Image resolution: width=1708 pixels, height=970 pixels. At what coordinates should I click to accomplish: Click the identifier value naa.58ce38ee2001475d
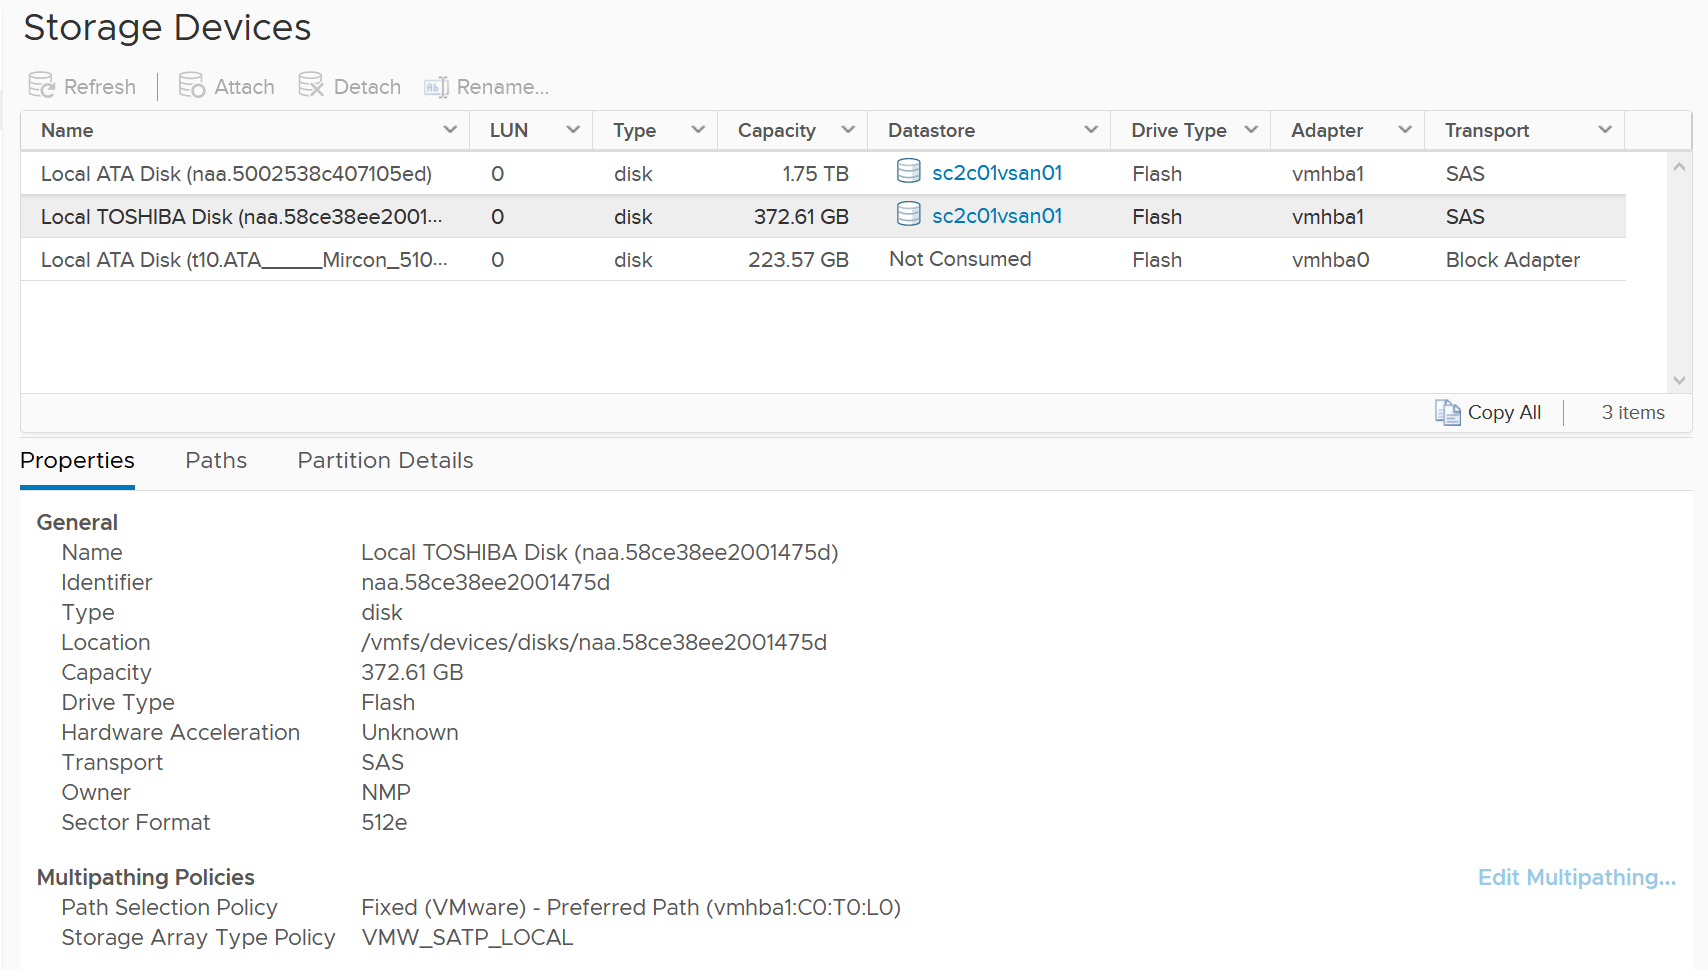click(485, 583)
